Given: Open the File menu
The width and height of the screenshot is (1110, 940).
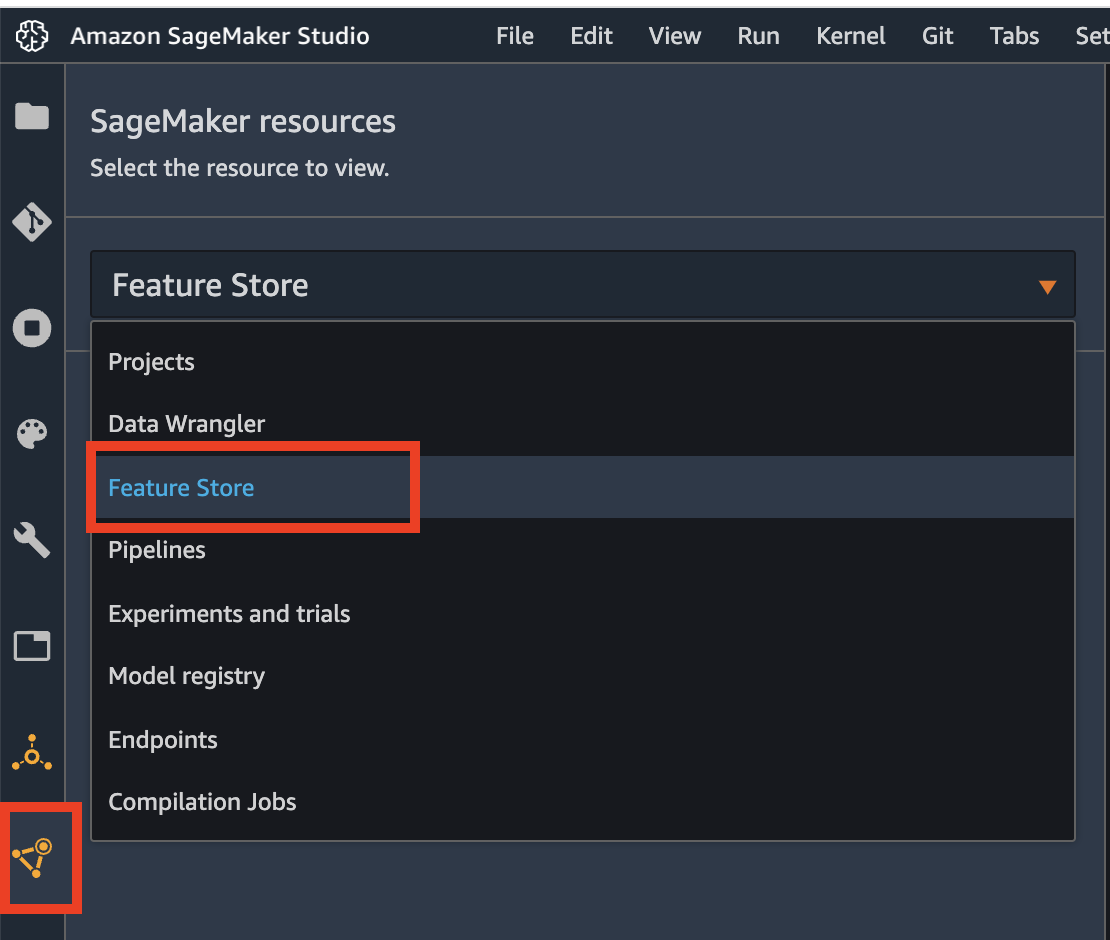Looking at the screenshot, I should click(515, 36).
